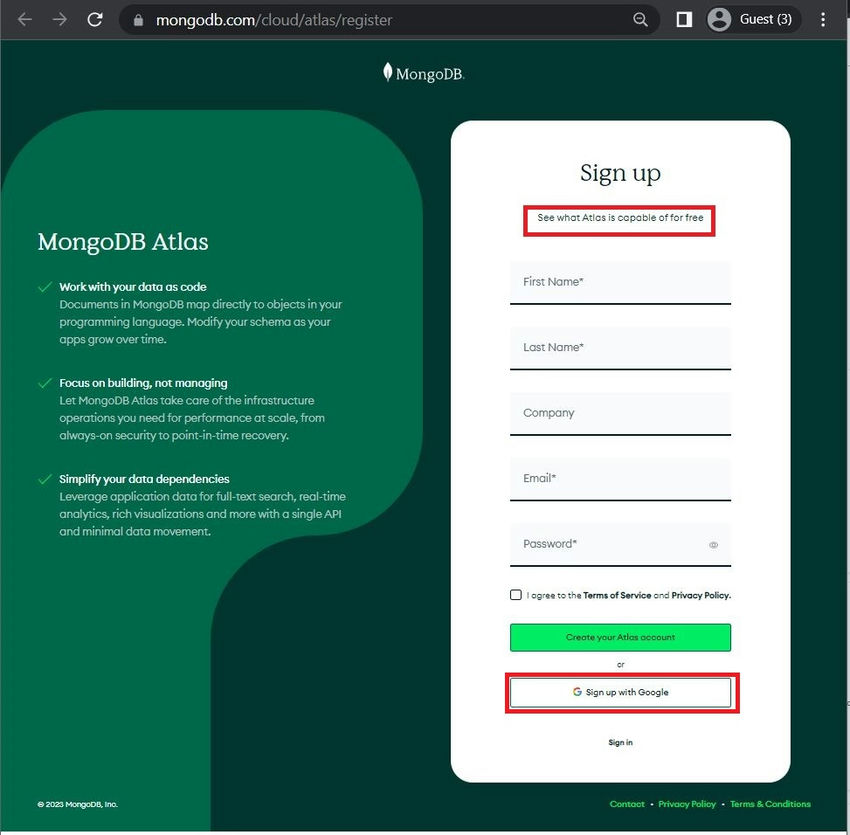Click the MongoDB leaf logo
Viewport: 850px width, 835px height.
(x=389, y=70)
